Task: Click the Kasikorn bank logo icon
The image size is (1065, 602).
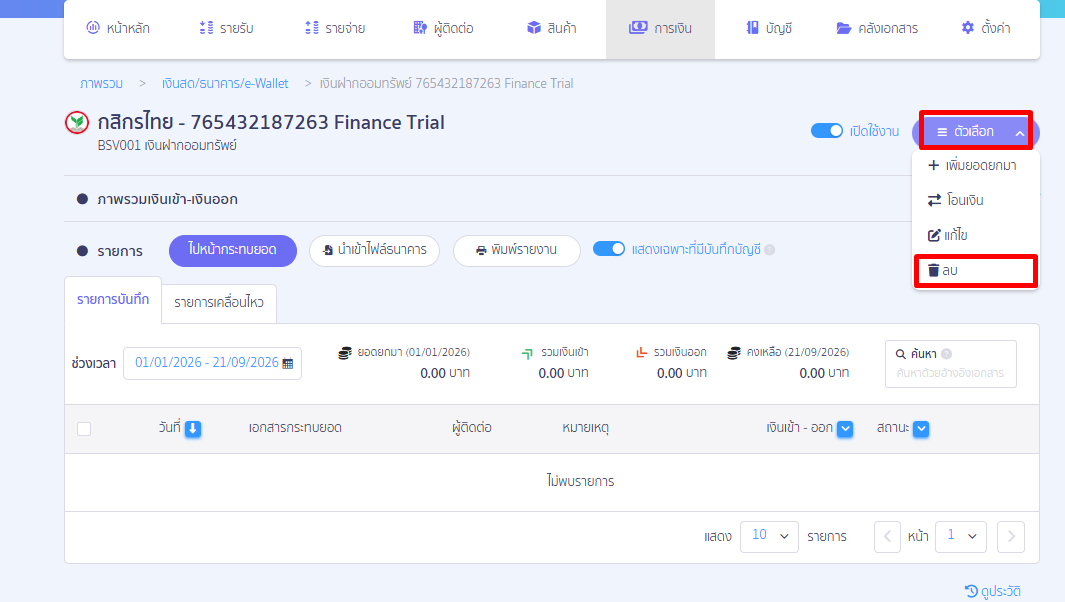Action: (77, 123)
